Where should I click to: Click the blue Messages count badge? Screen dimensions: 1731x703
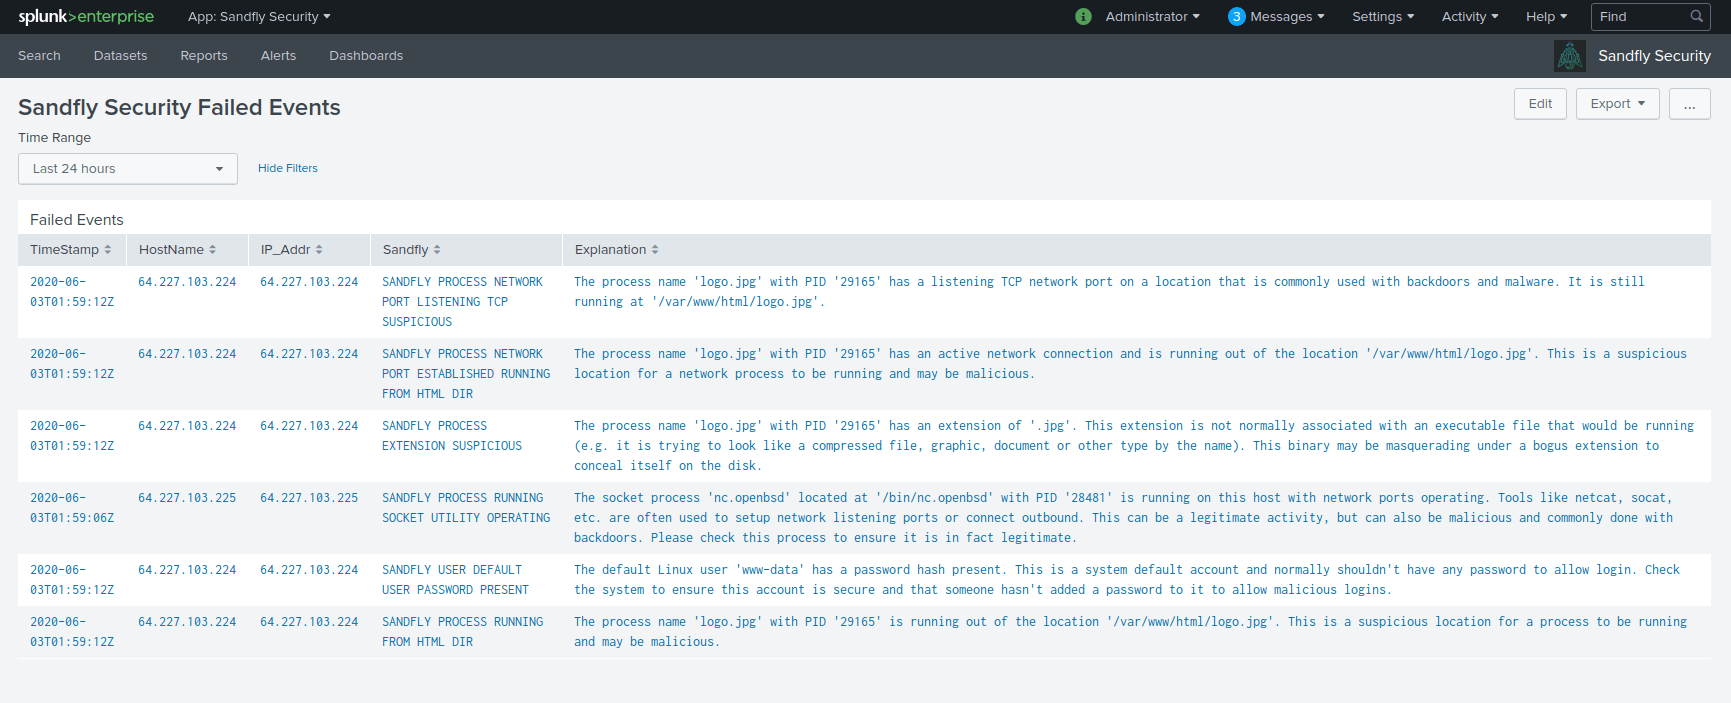tap(1237, 16)
